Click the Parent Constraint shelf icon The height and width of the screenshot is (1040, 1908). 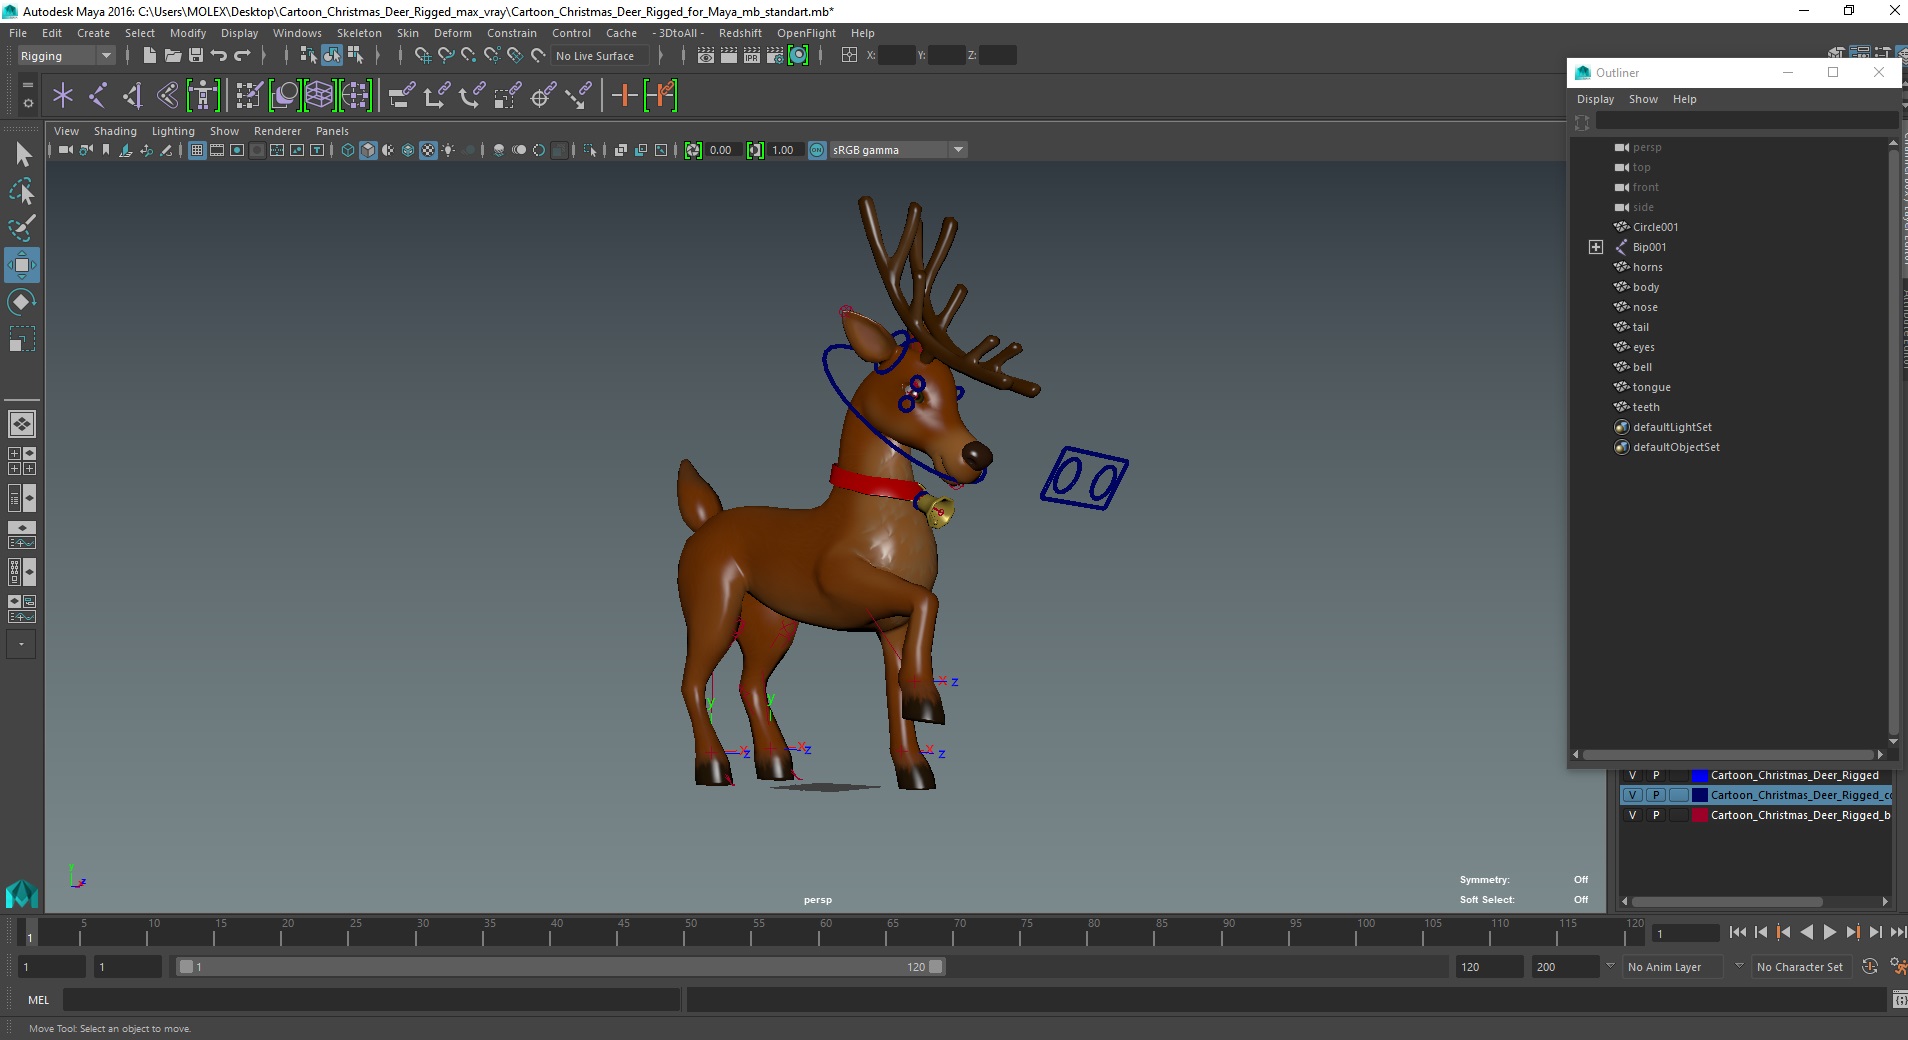coord(402,96)
